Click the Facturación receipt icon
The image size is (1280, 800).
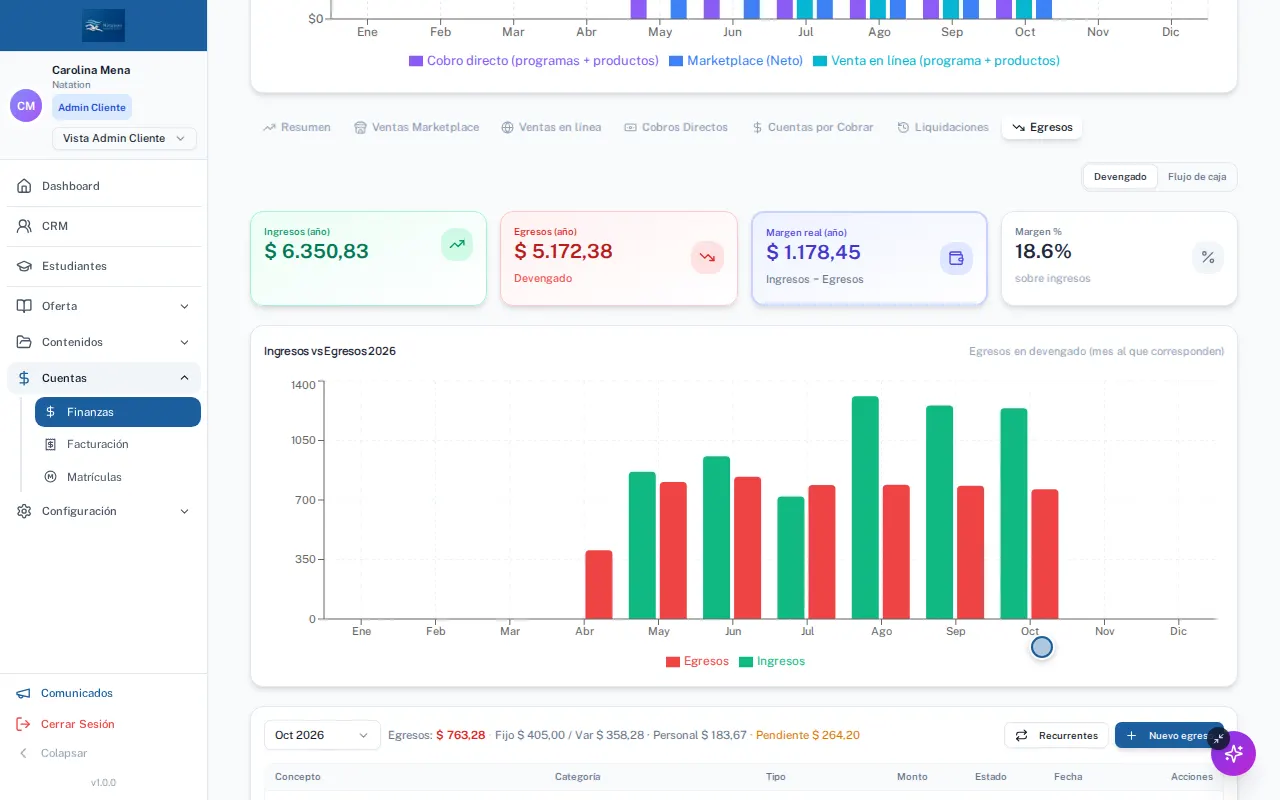pos(50,444)
